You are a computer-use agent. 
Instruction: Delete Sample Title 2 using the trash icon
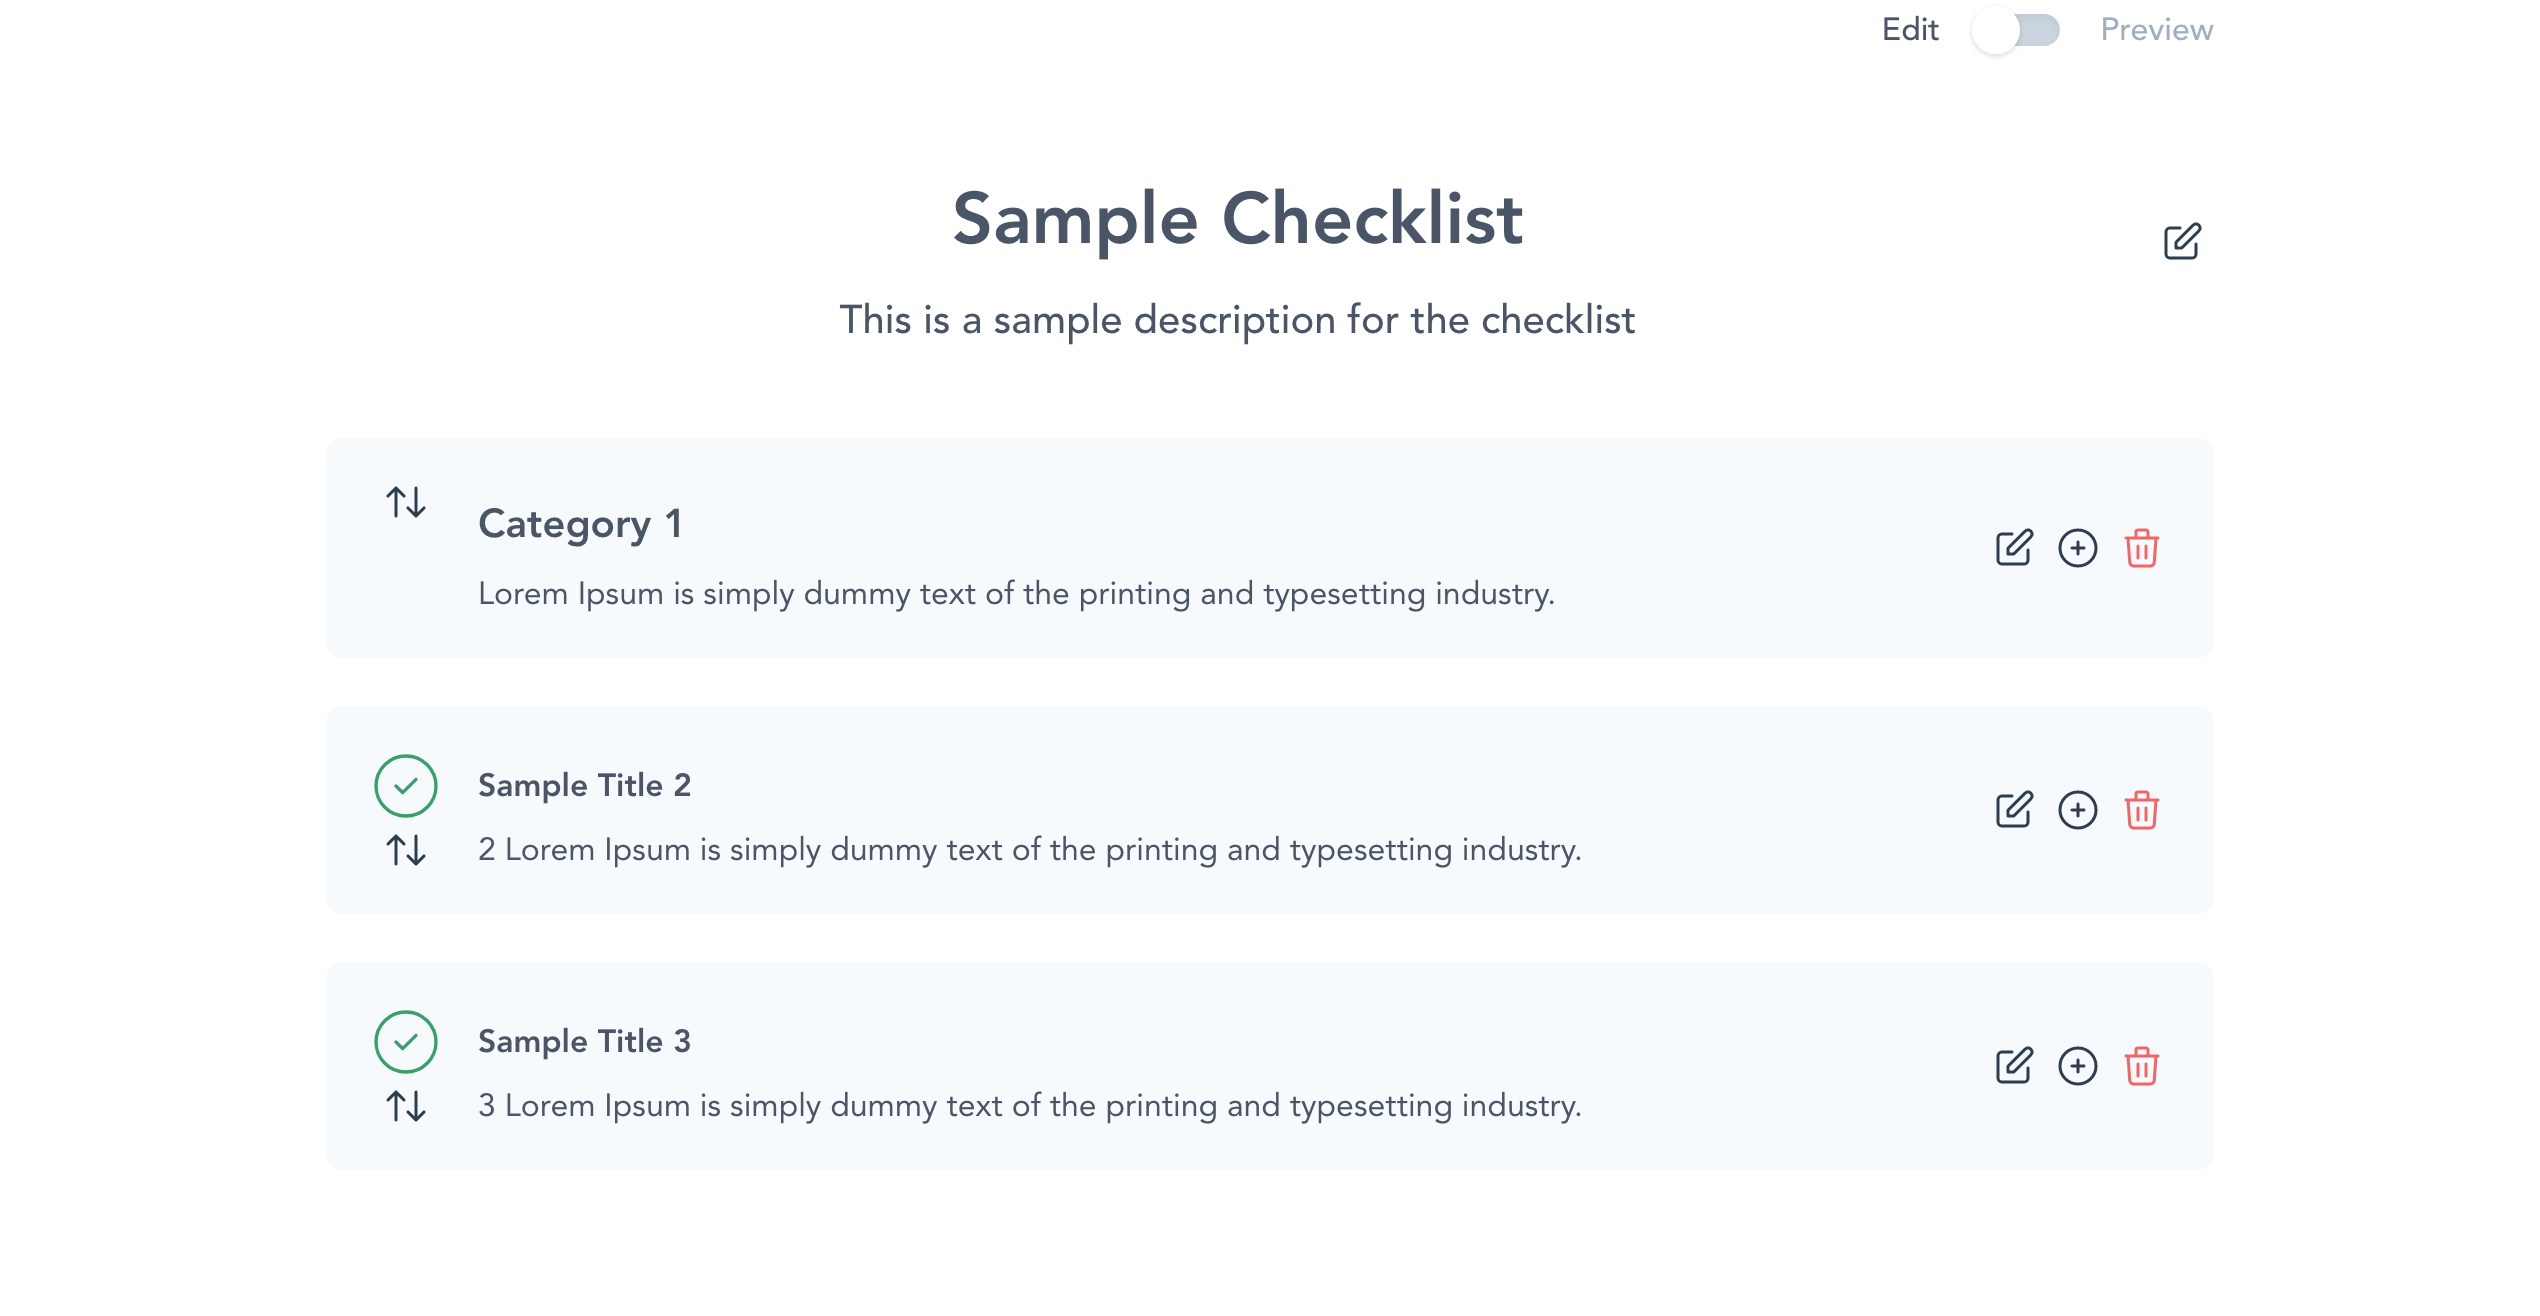tap(2143, 810)
